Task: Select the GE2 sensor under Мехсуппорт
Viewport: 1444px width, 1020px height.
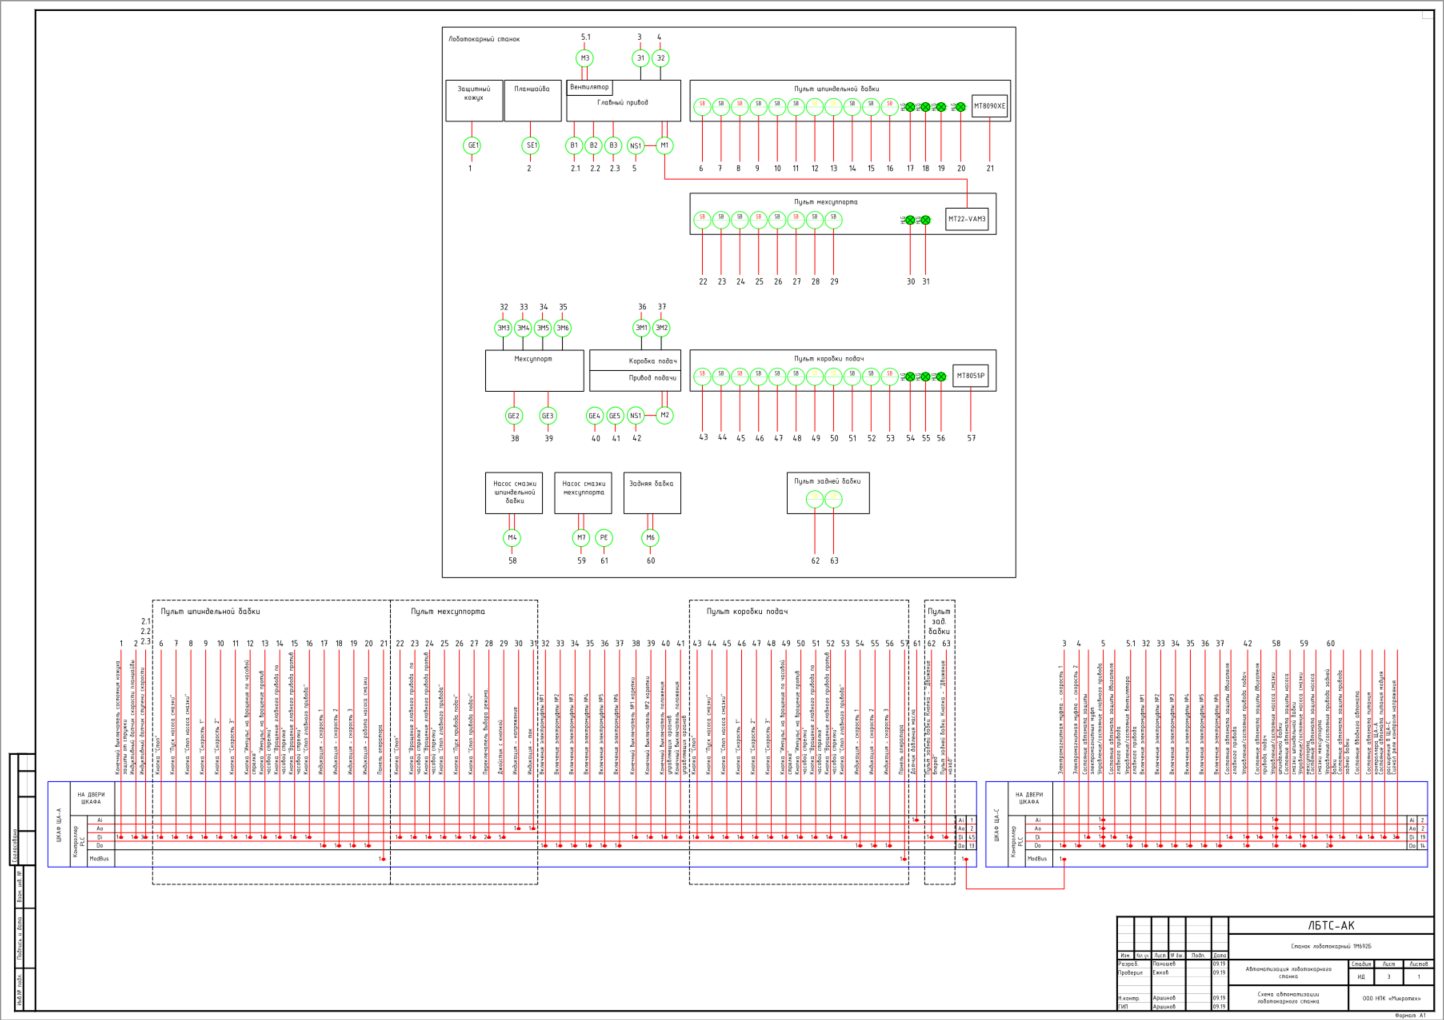Action: click(514, 416)
